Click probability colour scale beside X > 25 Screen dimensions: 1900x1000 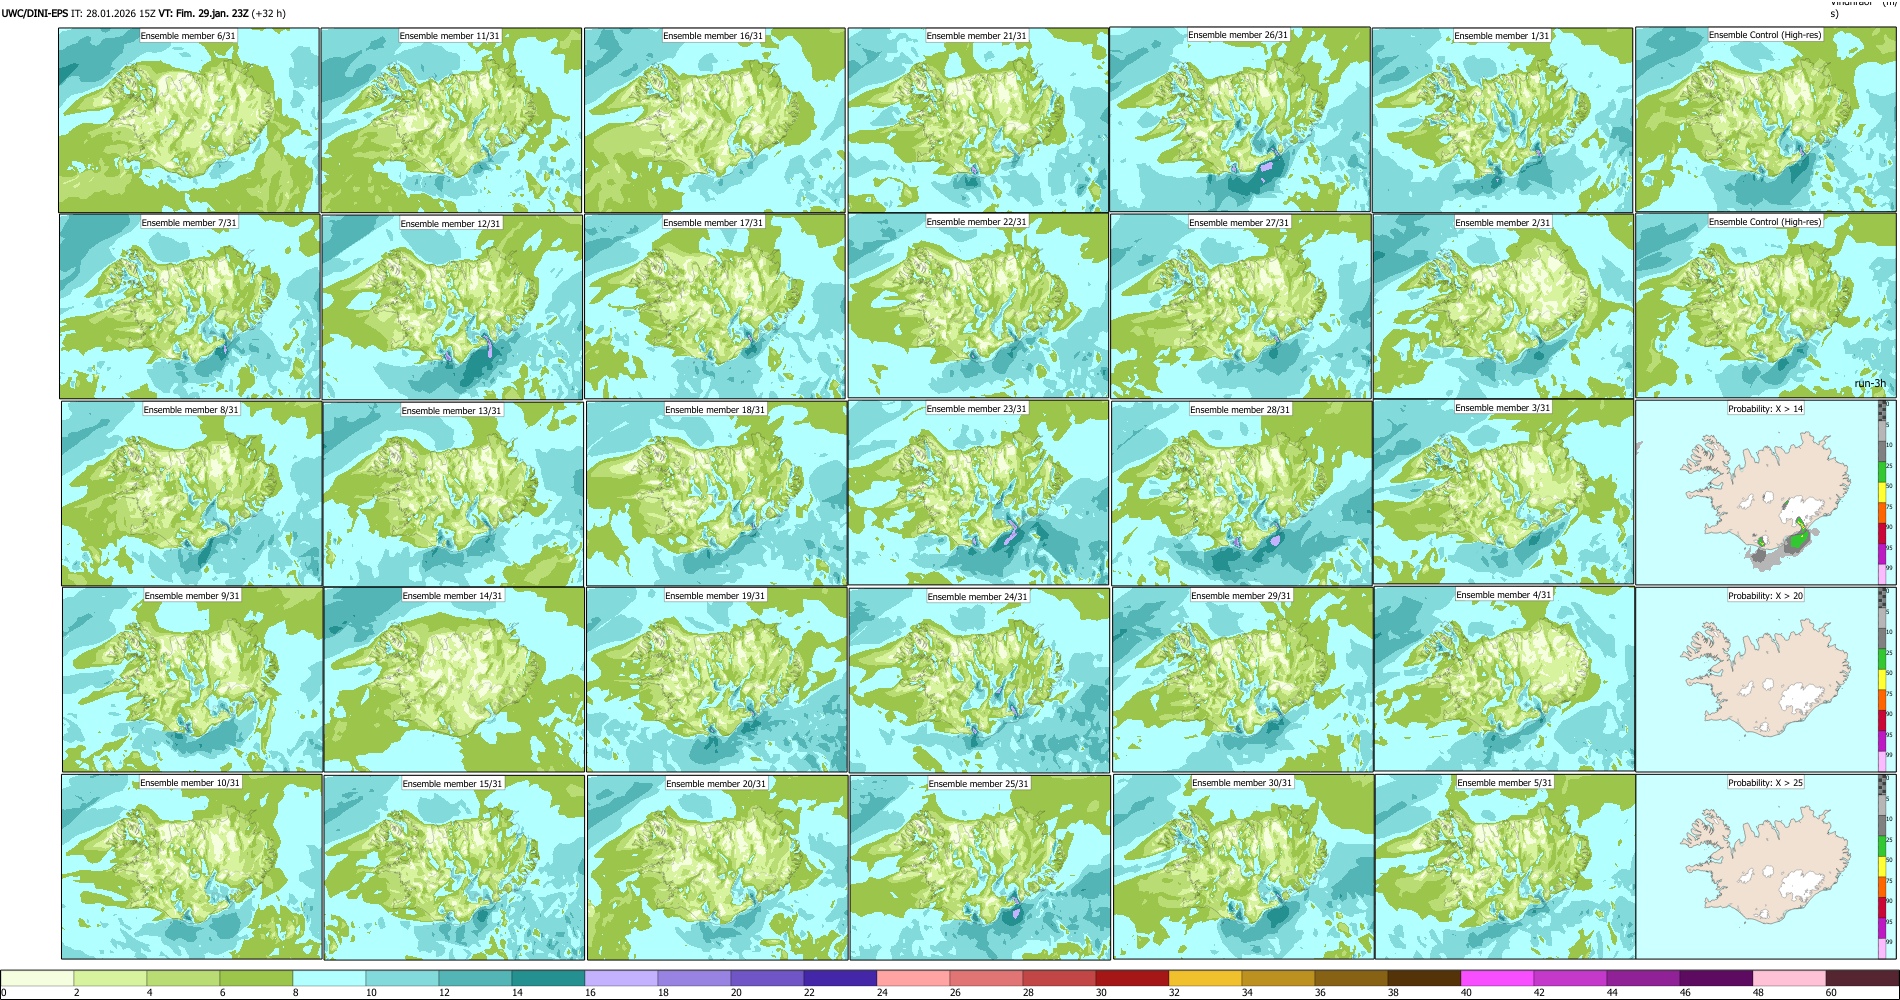[1883, 867]
